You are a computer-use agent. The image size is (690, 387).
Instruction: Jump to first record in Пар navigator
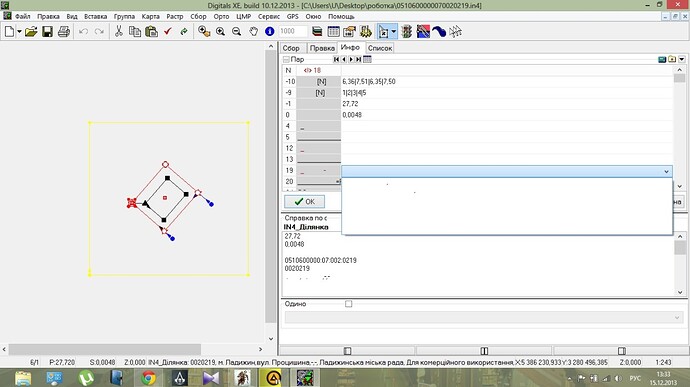(336, 59)
